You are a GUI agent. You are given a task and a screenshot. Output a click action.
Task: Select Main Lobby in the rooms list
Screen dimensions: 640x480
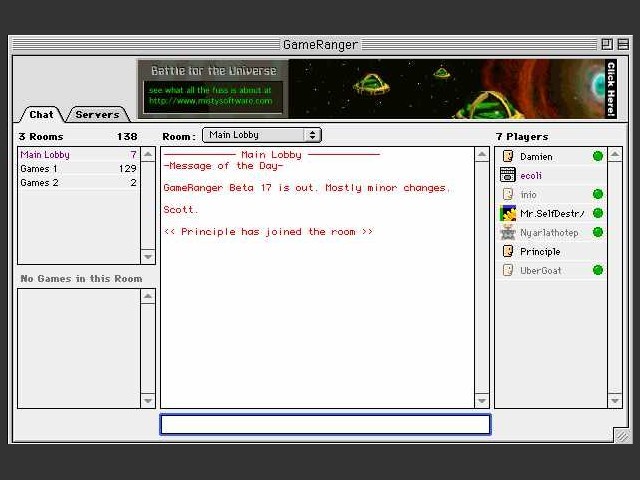[78, 155]
